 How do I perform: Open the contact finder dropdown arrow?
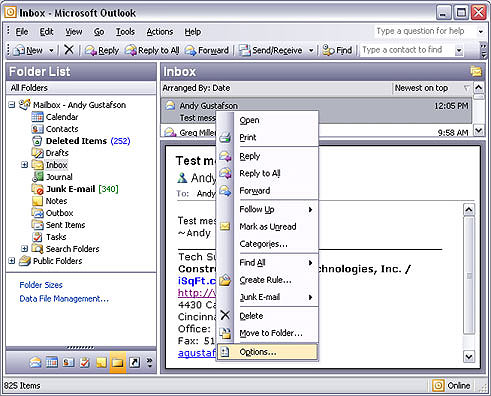[459, 51]
